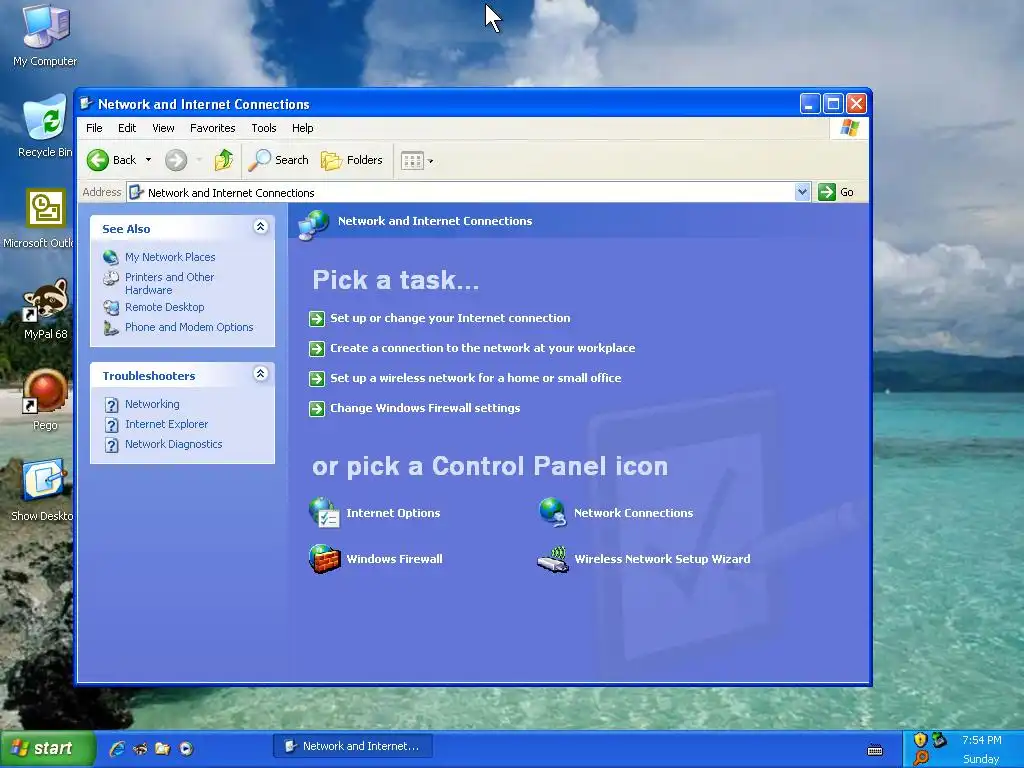Click the Network and Internet taskbar button

353,746
